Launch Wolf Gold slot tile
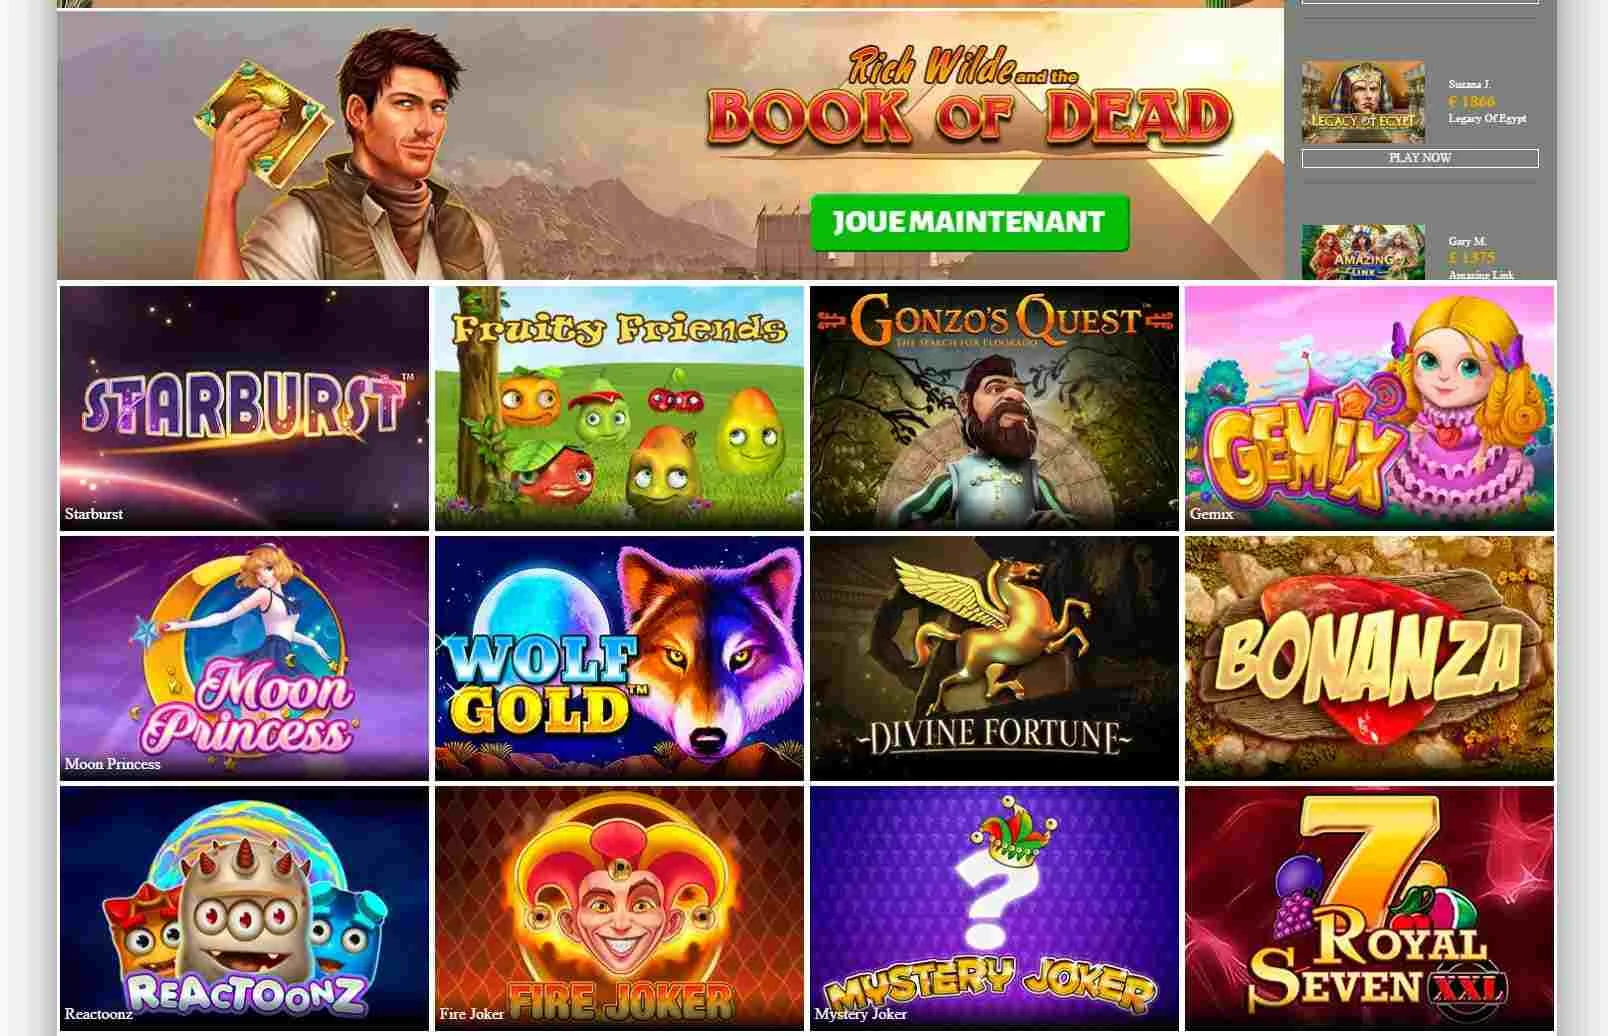The height and width of the screenshot is (1036, 1608). tap(619, 658)
